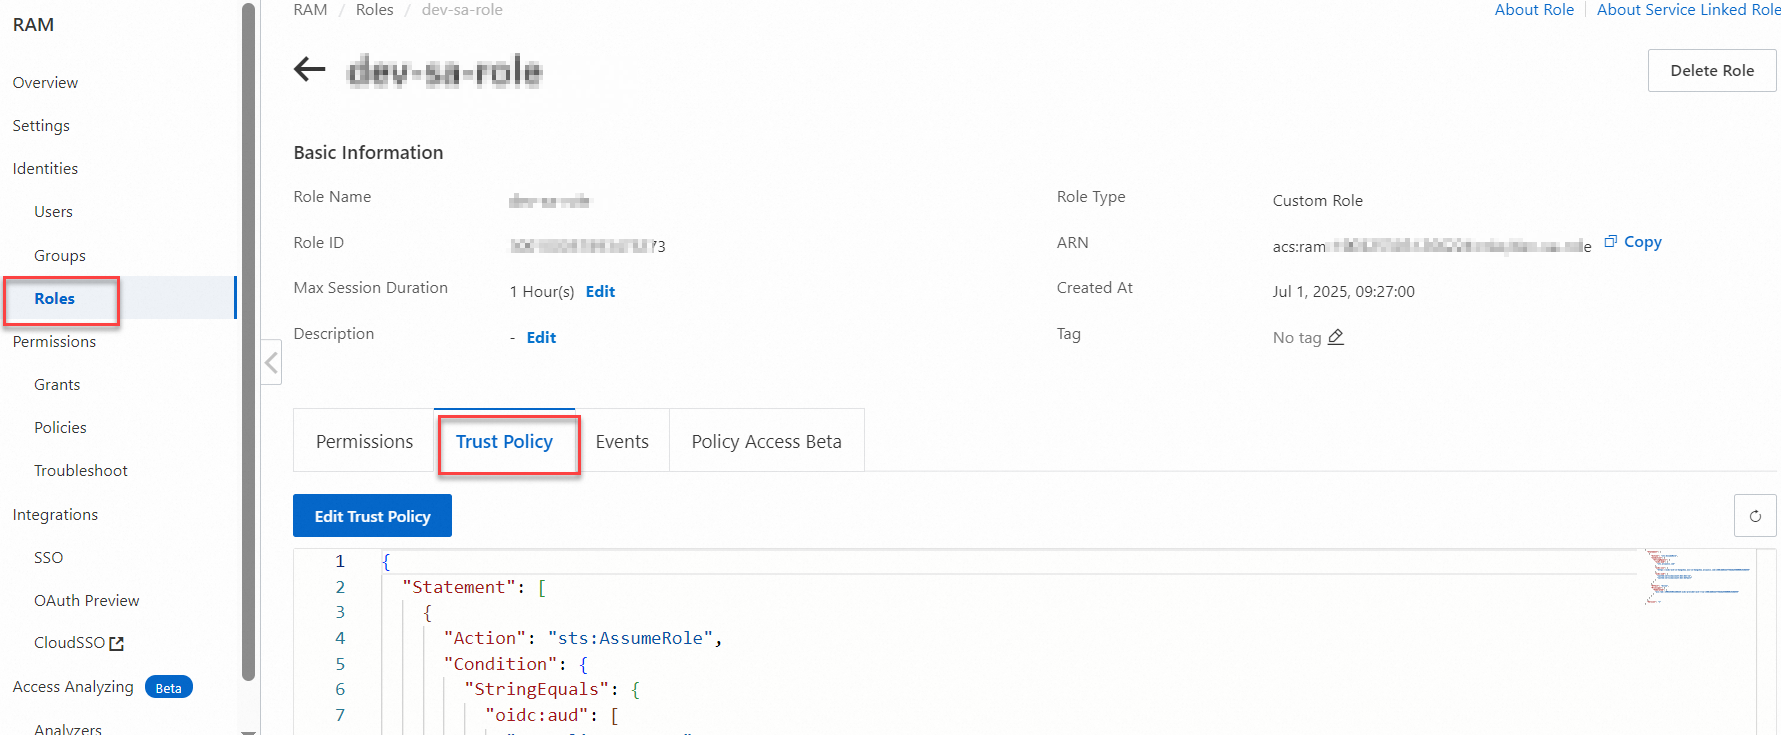Edit the Max Session Duration
Screen dimensions: 1781x735
[600, 291]
